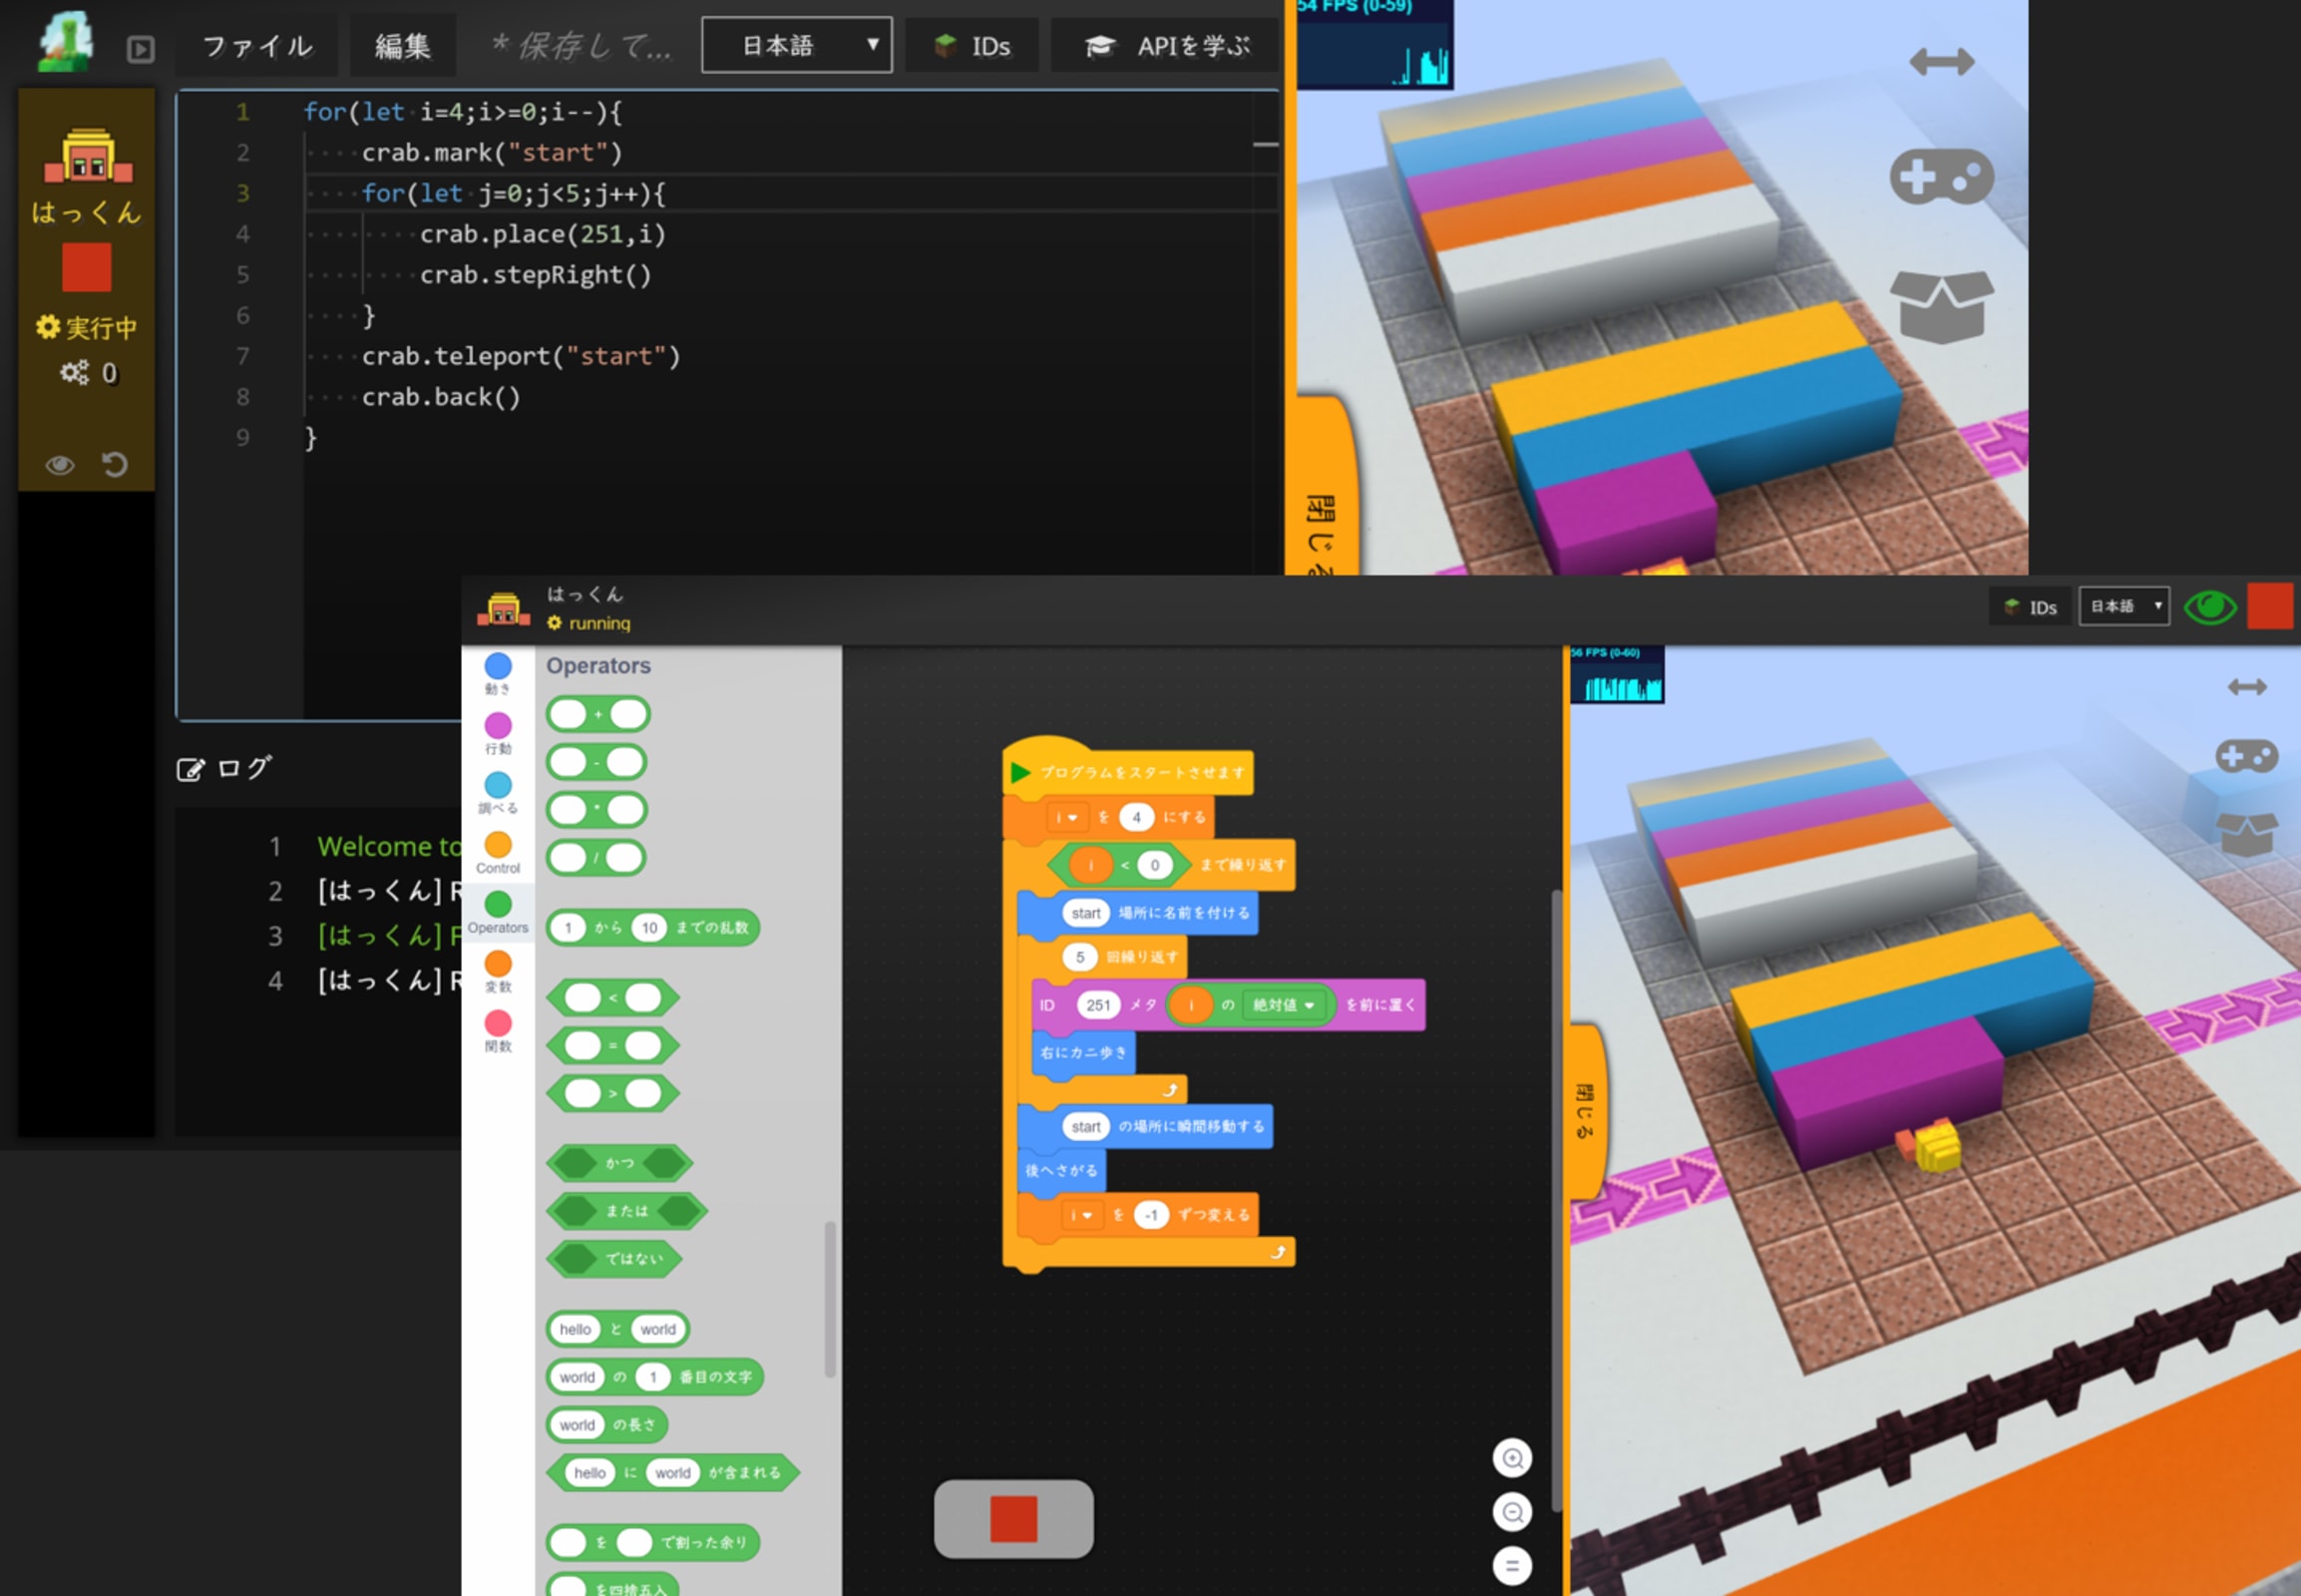Open the 編集 menu
The image size is (2301, 1596).
(x=402, y=46)
